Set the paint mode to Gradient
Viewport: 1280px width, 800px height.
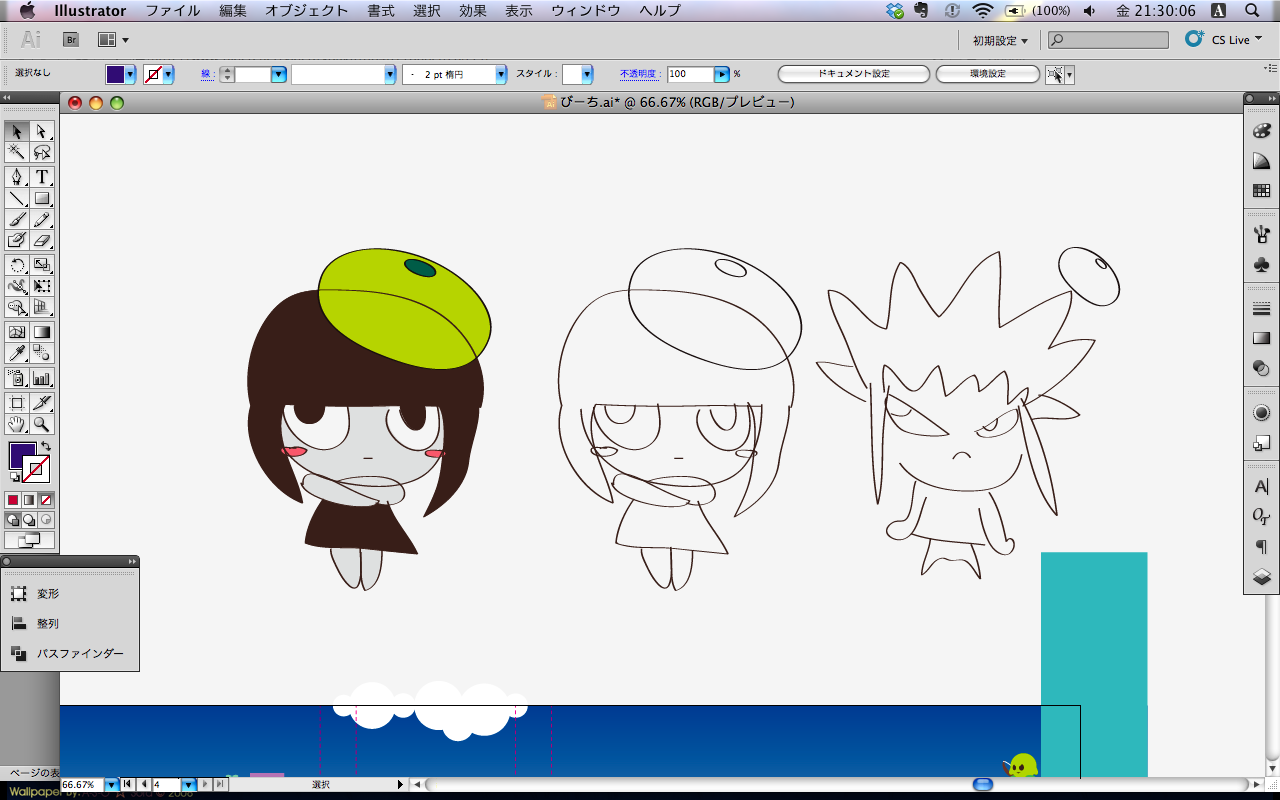[29, 500]
